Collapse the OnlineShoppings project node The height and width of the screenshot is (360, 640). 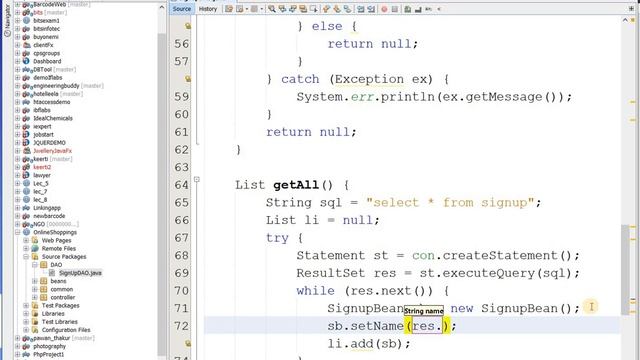click(18, 232)
